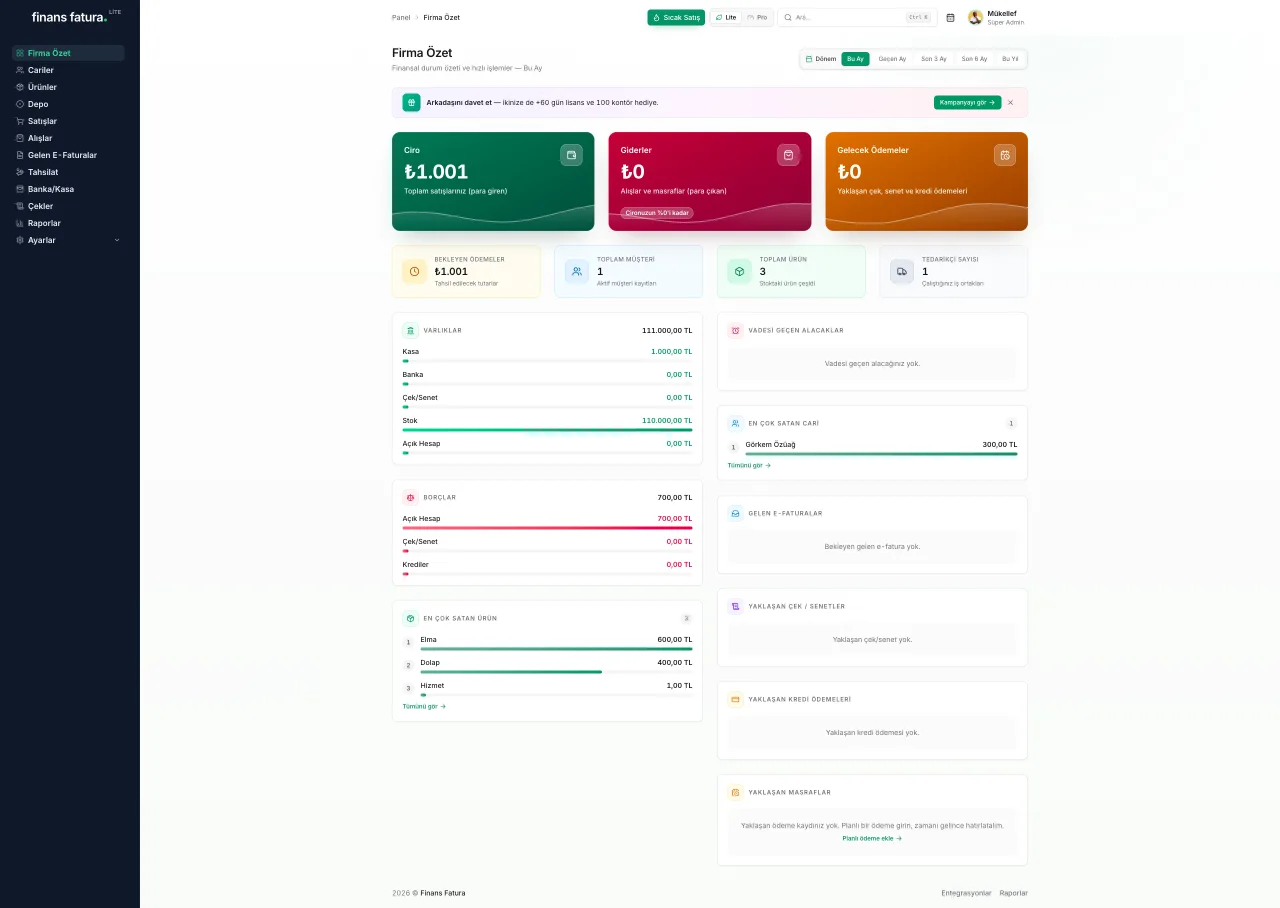Screen dimensions: 1280x908
Task: Open Gelen E-Faturalar in the sidebar
Action: pos(68,155)
